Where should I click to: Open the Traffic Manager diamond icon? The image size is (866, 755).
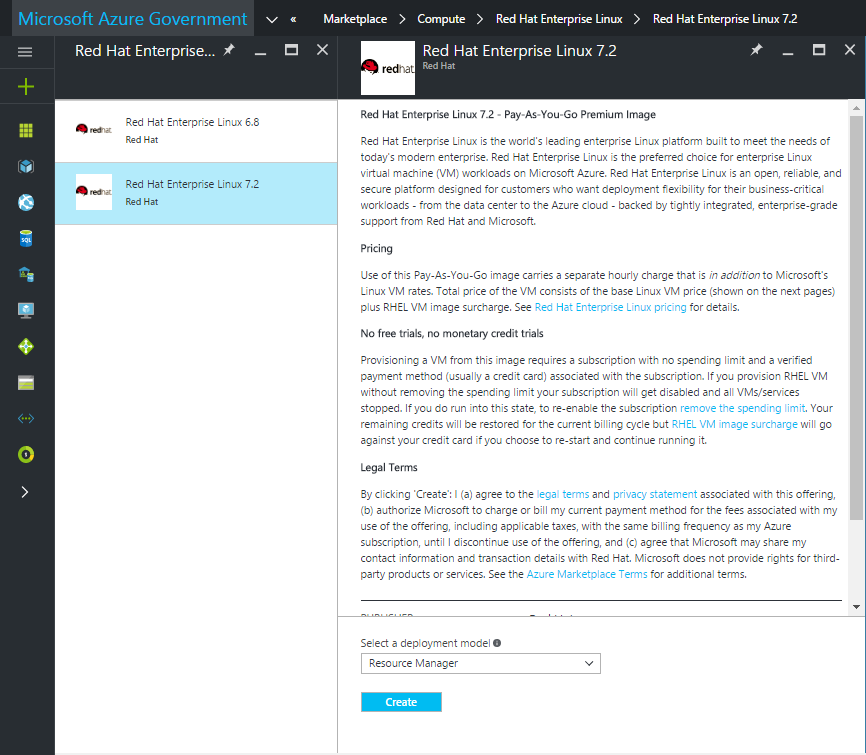(26, 346)
